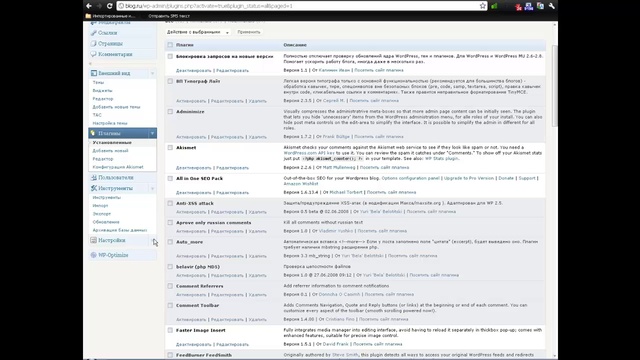Collapse Внешний вид menu arrow
Viewport: 640px width, 360px height.
152,73
